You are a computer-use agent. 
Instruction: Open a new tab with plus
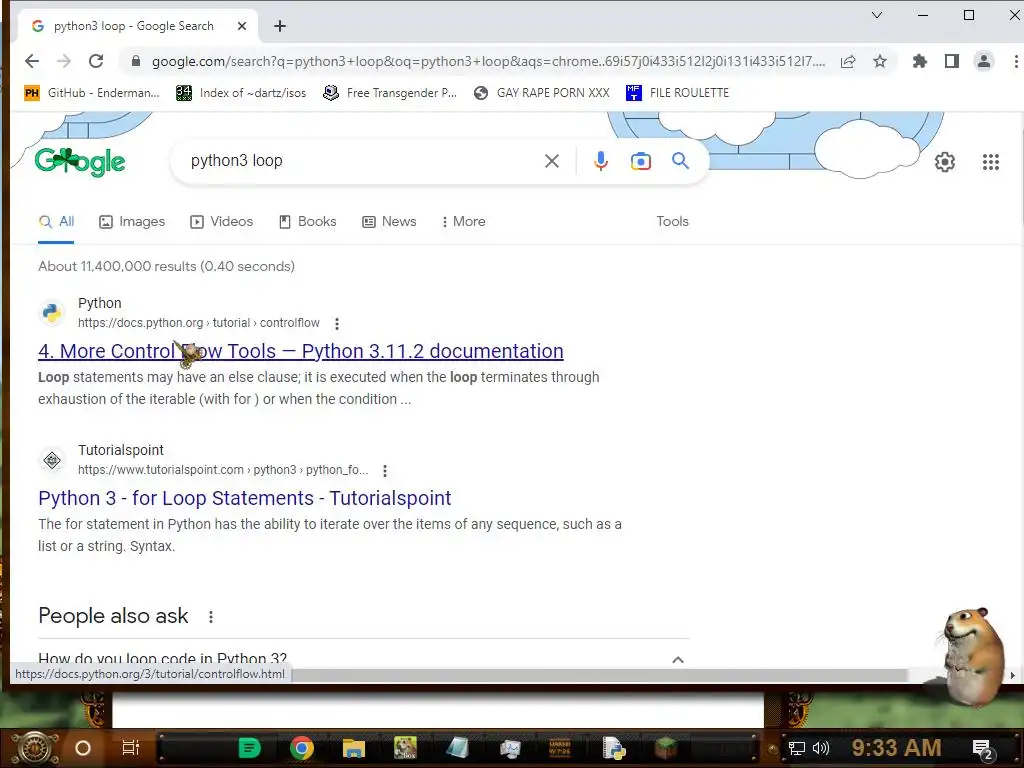[x=280, y=26]
